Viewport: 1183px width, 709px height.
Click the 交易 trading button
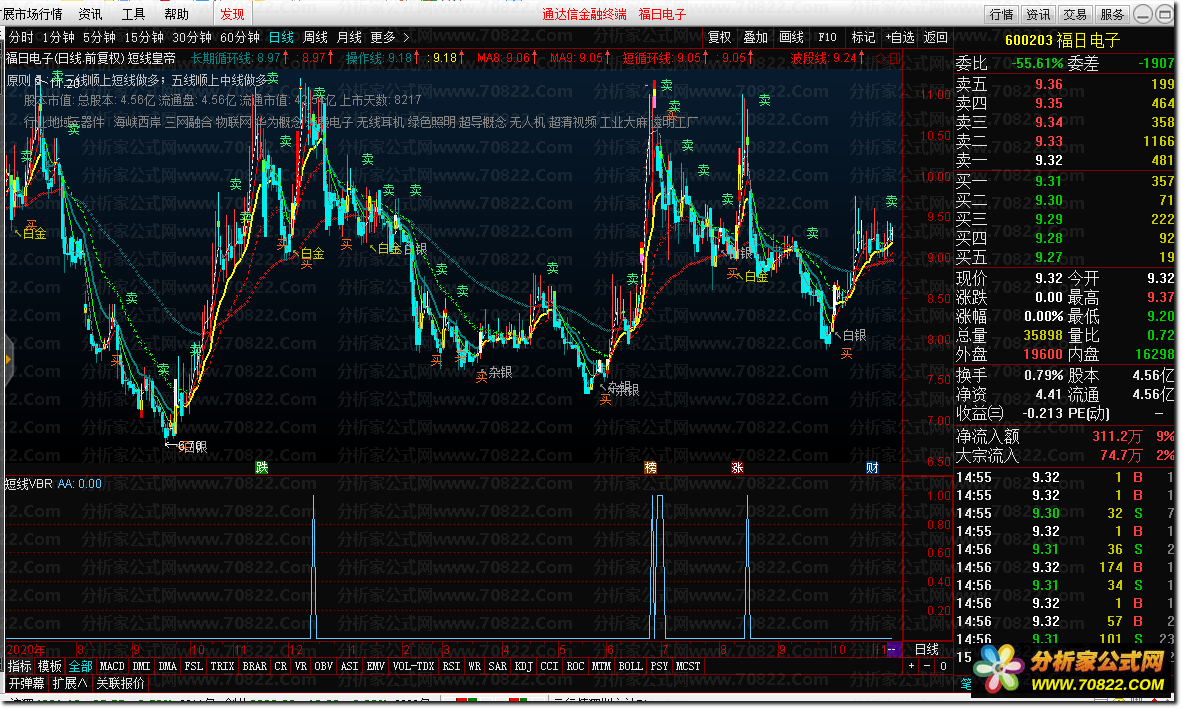click(x=1075, y=14)
